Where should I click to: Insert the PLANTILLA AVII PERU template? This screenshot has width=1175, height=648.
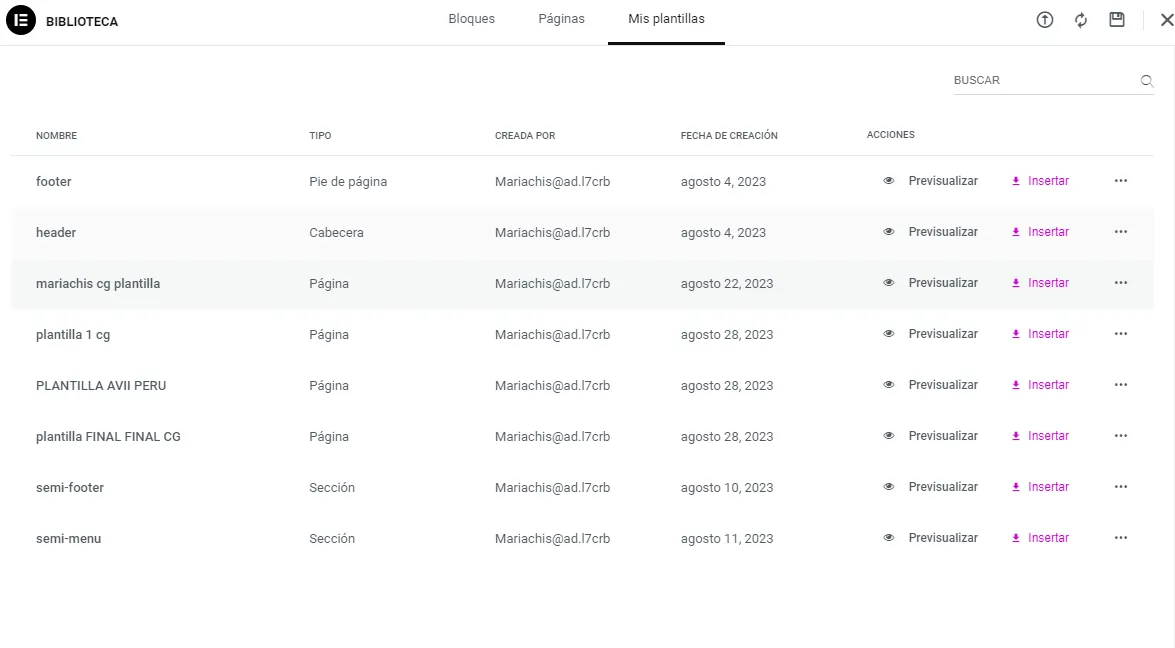[1040, 384]
